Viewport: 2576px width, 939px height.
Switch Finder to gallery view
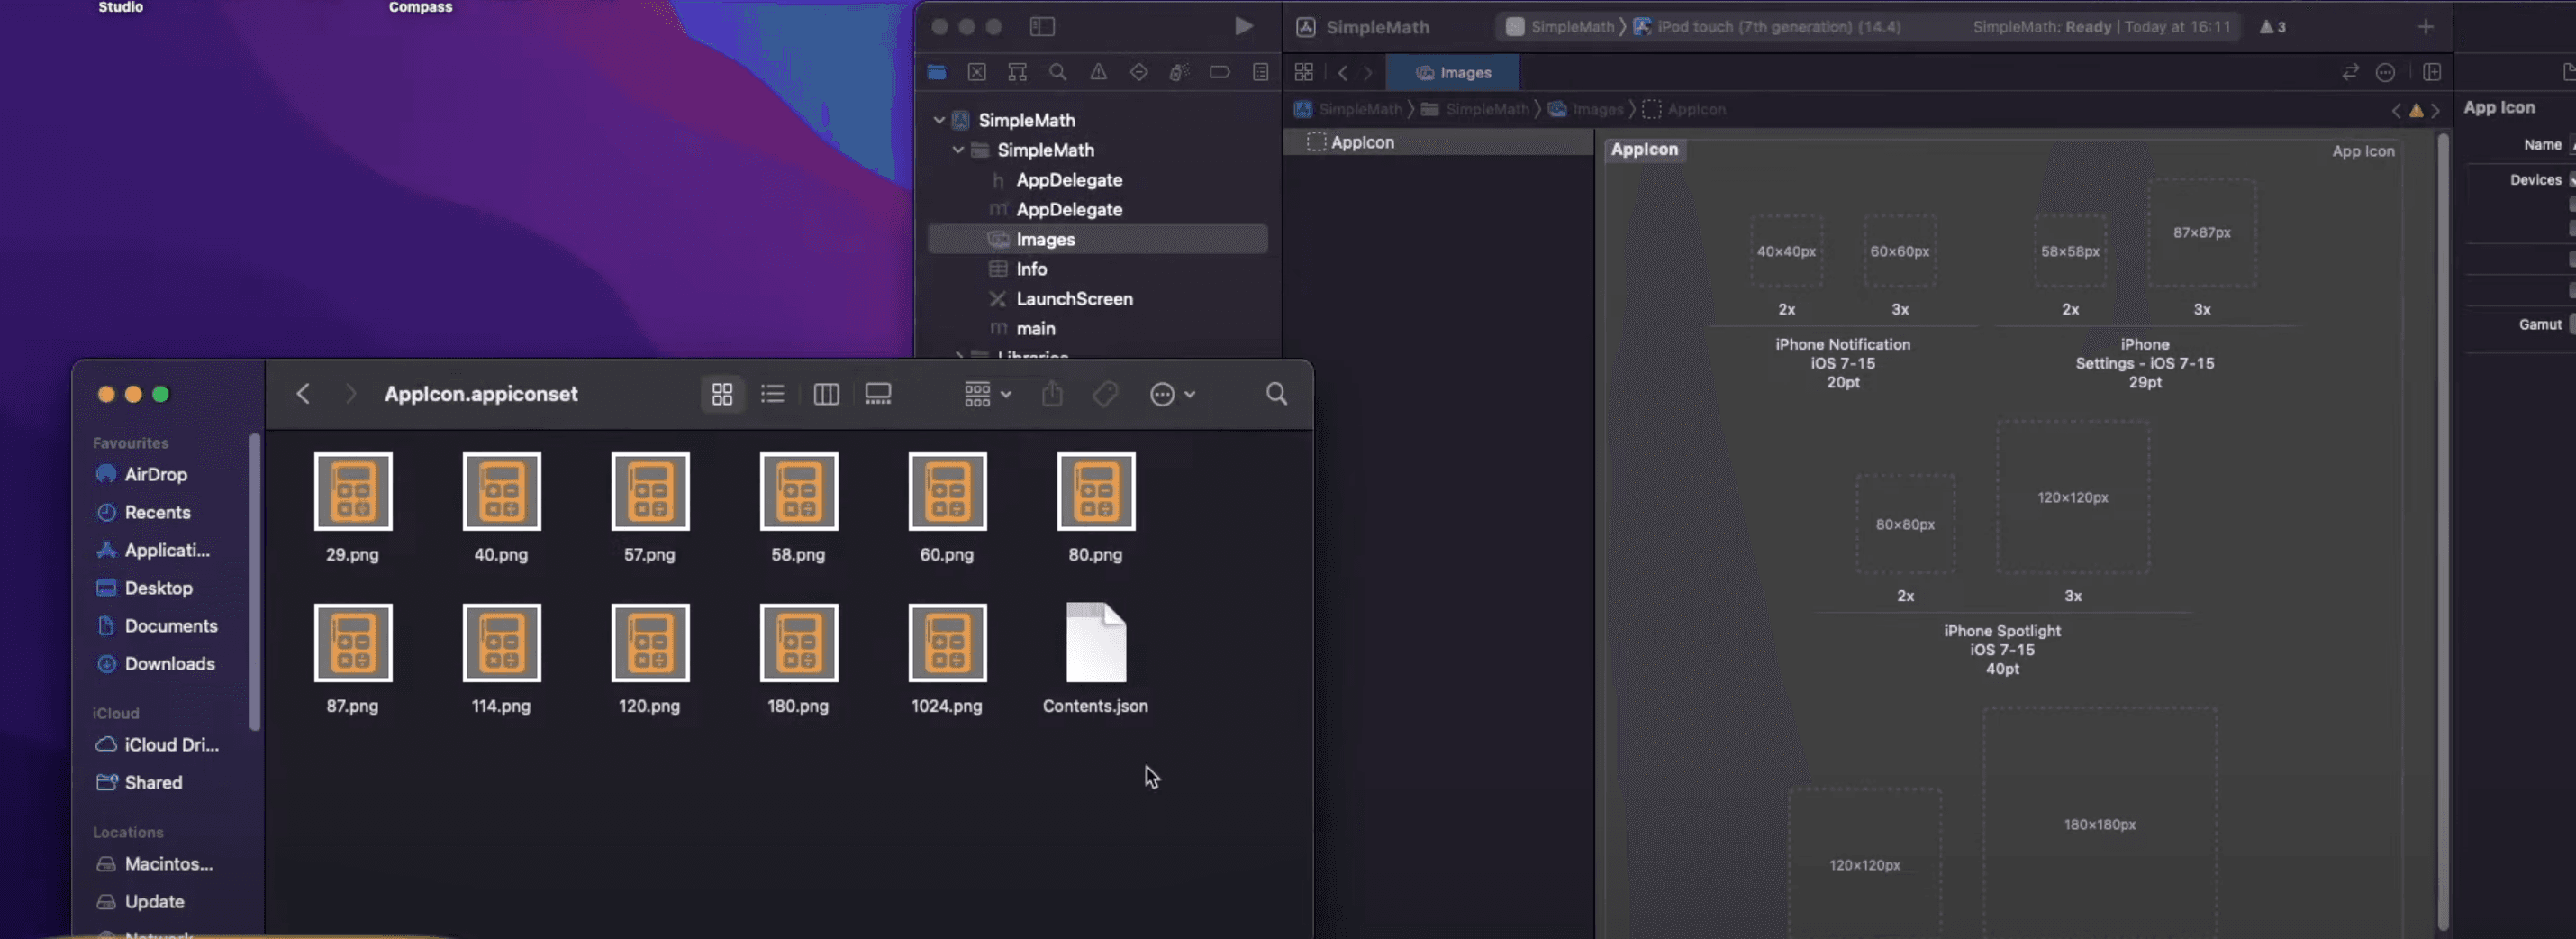coord(878,394)
